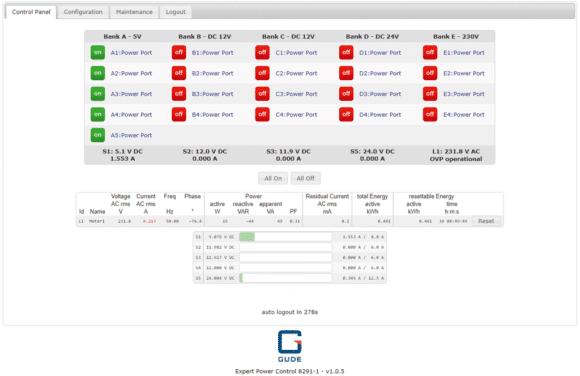
Task: Toggle the B4 Power Port switch
Action: click(179, 114)
